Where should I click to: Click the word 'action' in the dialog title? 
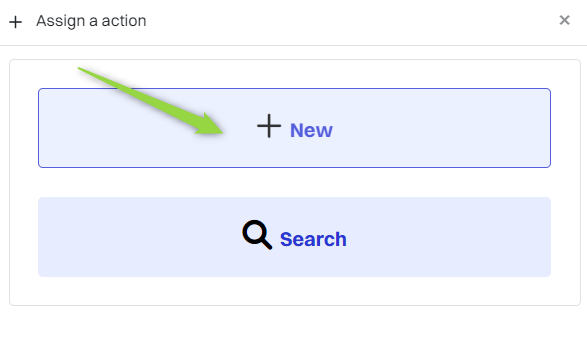pos(124,21)
